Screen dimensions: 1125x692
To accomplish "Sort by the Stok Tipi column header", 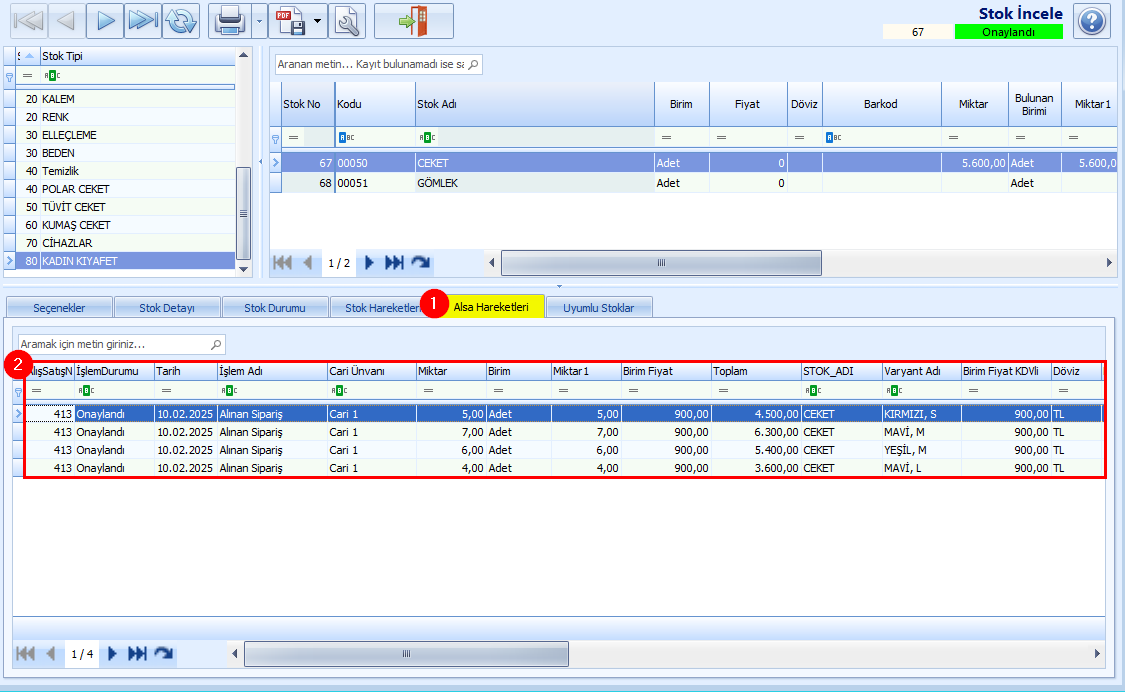I will (x=137, y=56).
